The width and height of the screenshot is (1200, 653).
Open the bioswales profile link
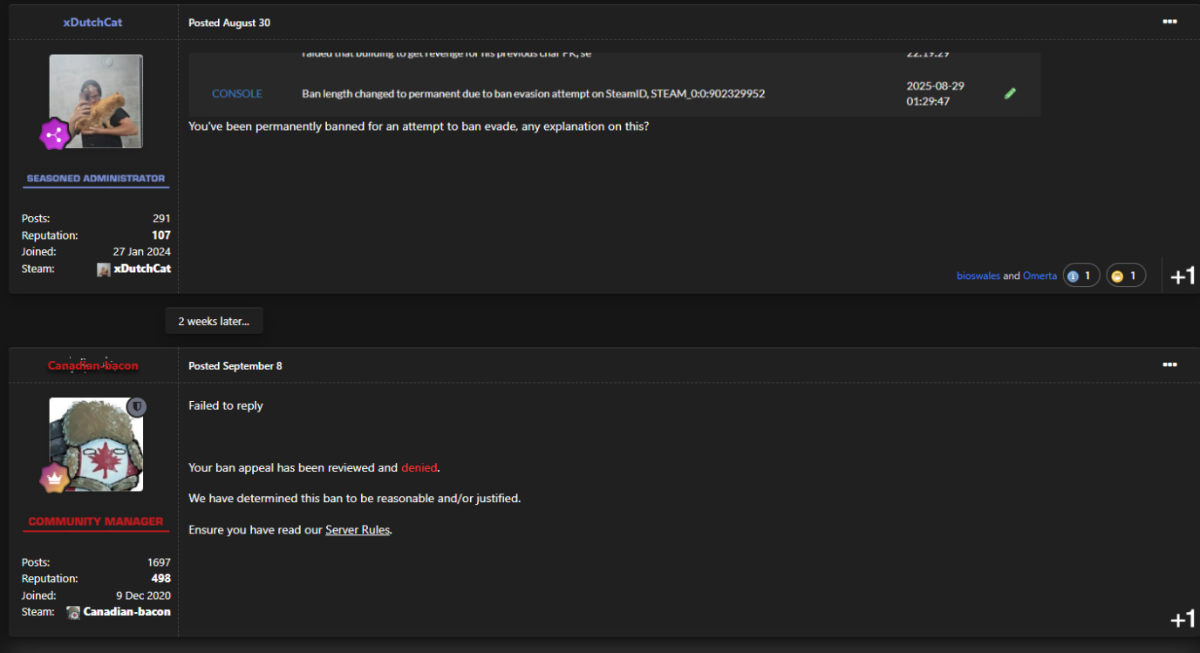[x=978, y=276]
